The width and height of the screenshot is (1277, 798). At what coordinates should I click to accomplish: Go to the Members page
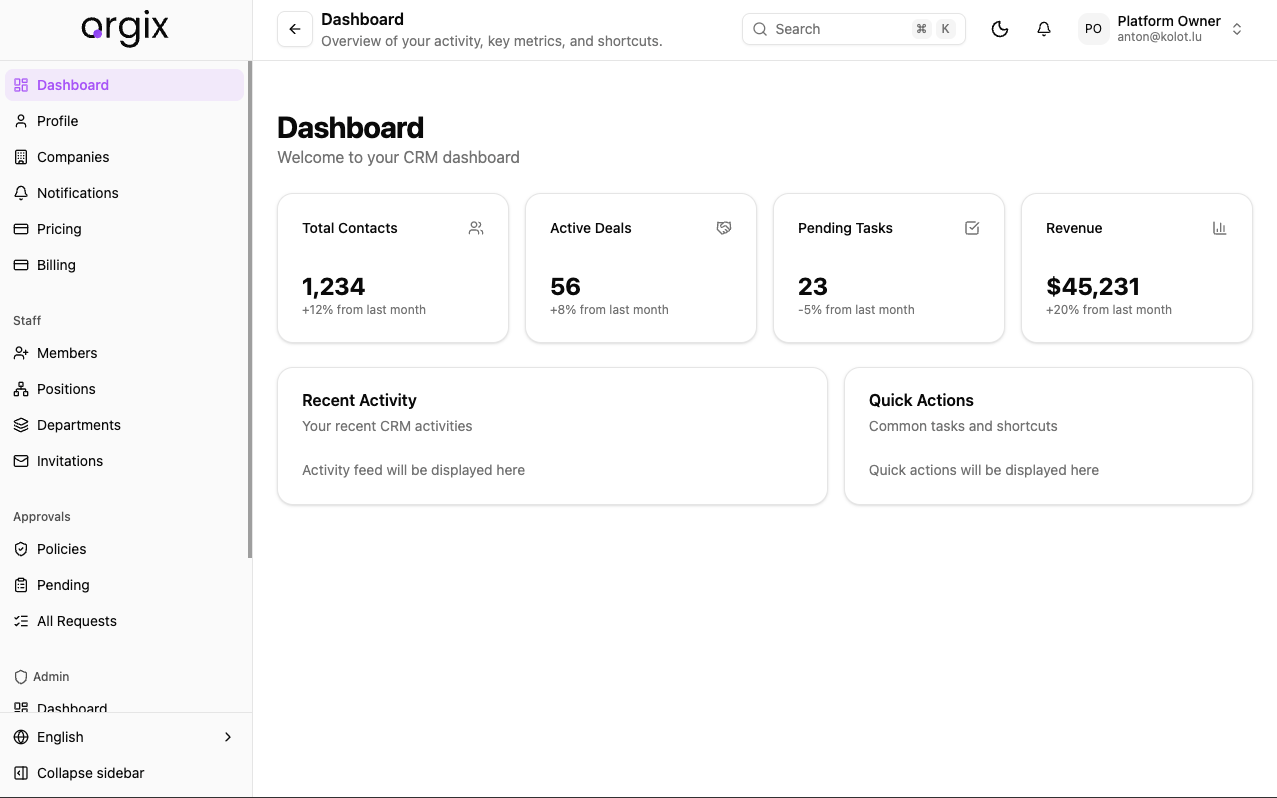click(x=67, y=353)
